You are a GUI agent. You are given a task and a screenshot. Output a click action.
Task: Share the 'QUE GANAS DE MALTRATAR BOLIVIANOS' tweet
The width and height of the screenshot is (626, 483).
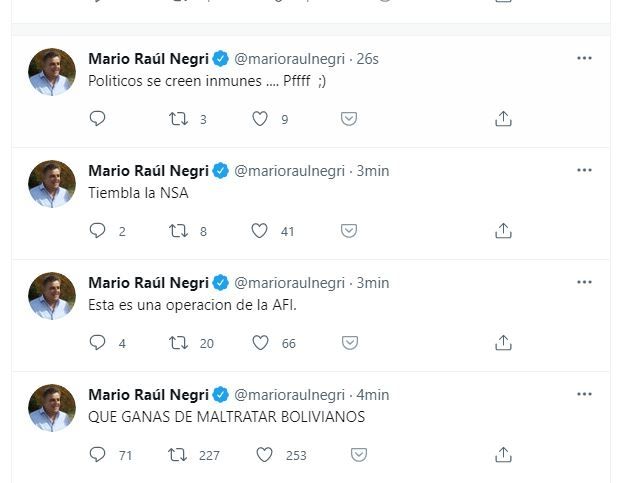coord(504,455)
